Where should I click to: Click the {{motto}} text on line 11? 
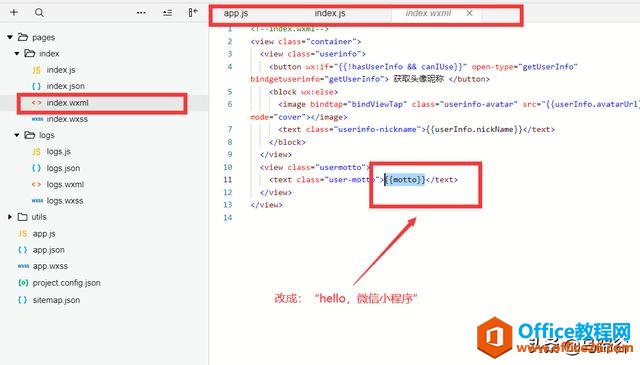click(x=404, y=180)
